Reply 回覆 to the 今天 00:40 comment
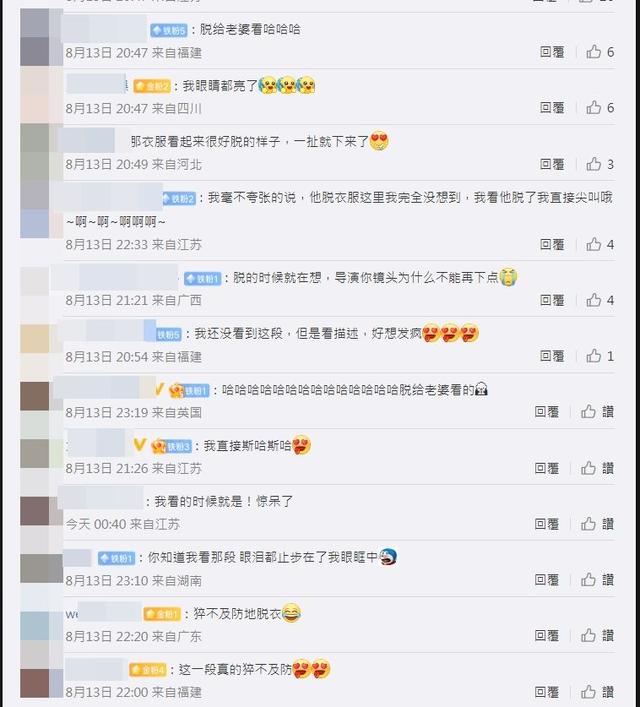The image size is (640, 707). pos(547,524)
